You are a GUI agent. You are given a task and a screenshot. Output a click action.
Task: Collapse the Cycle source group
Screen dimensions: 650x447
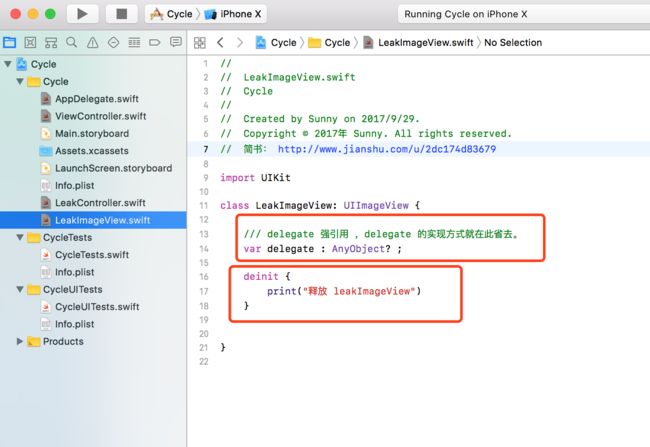coord(19,81)
